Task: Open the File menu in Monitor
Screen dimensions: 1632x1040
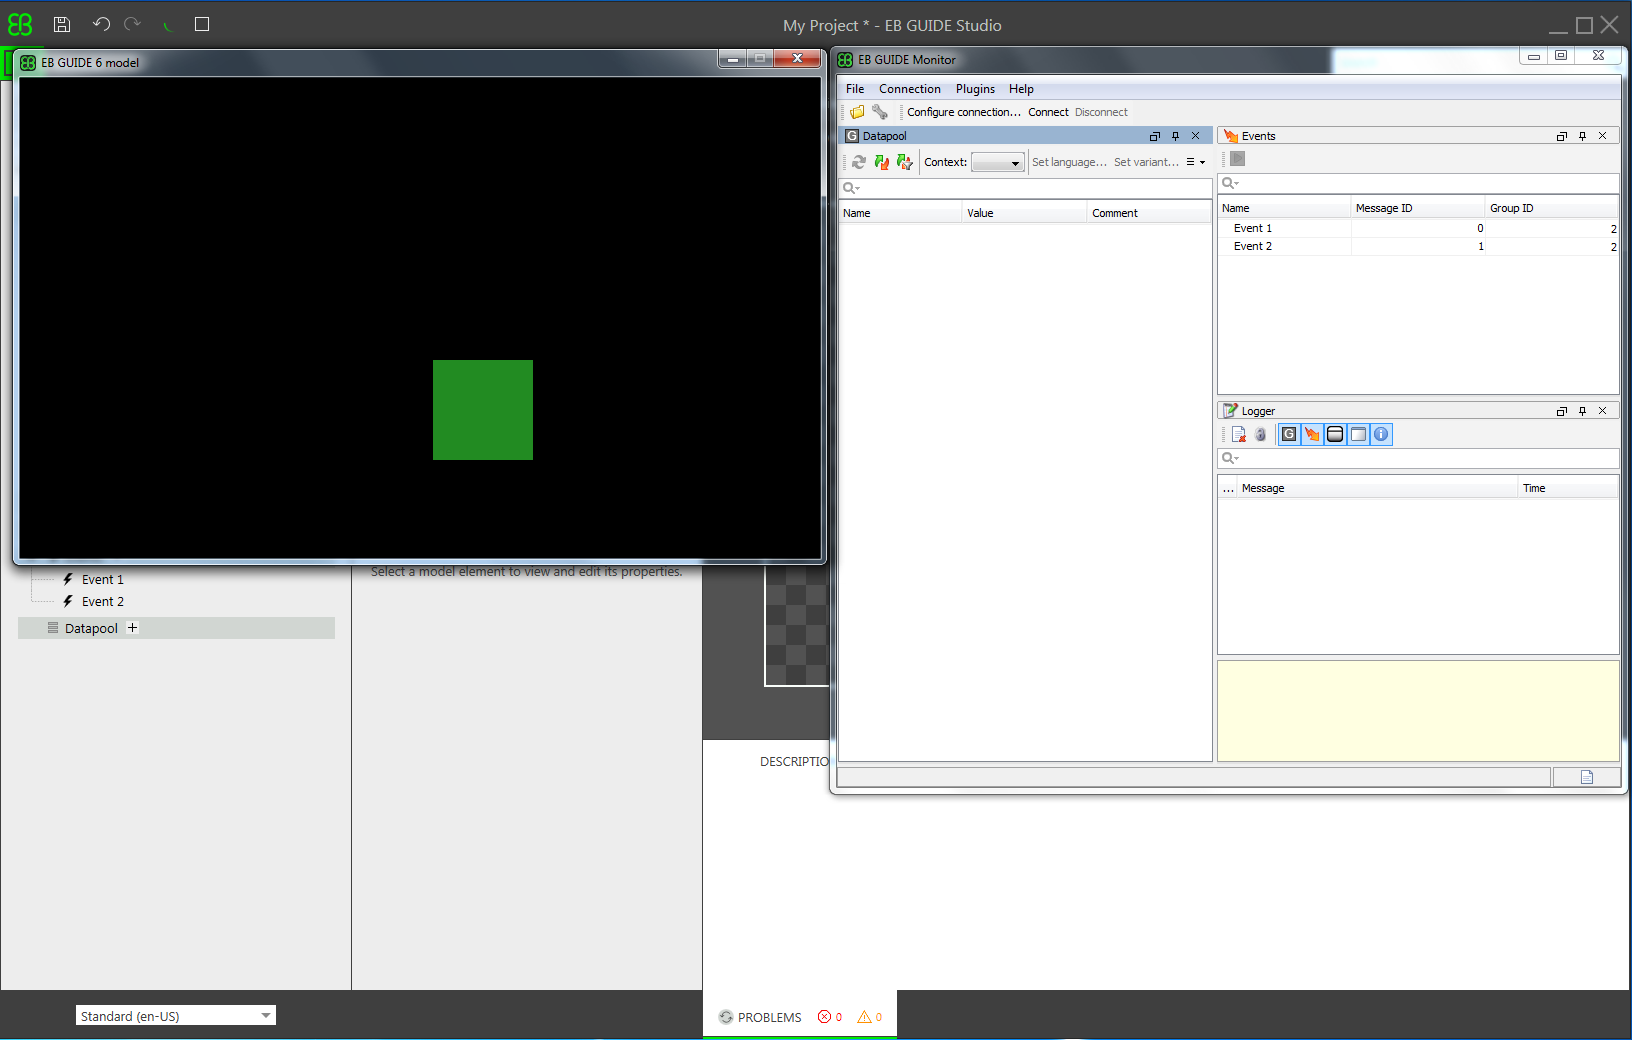Action: point(855,89)
